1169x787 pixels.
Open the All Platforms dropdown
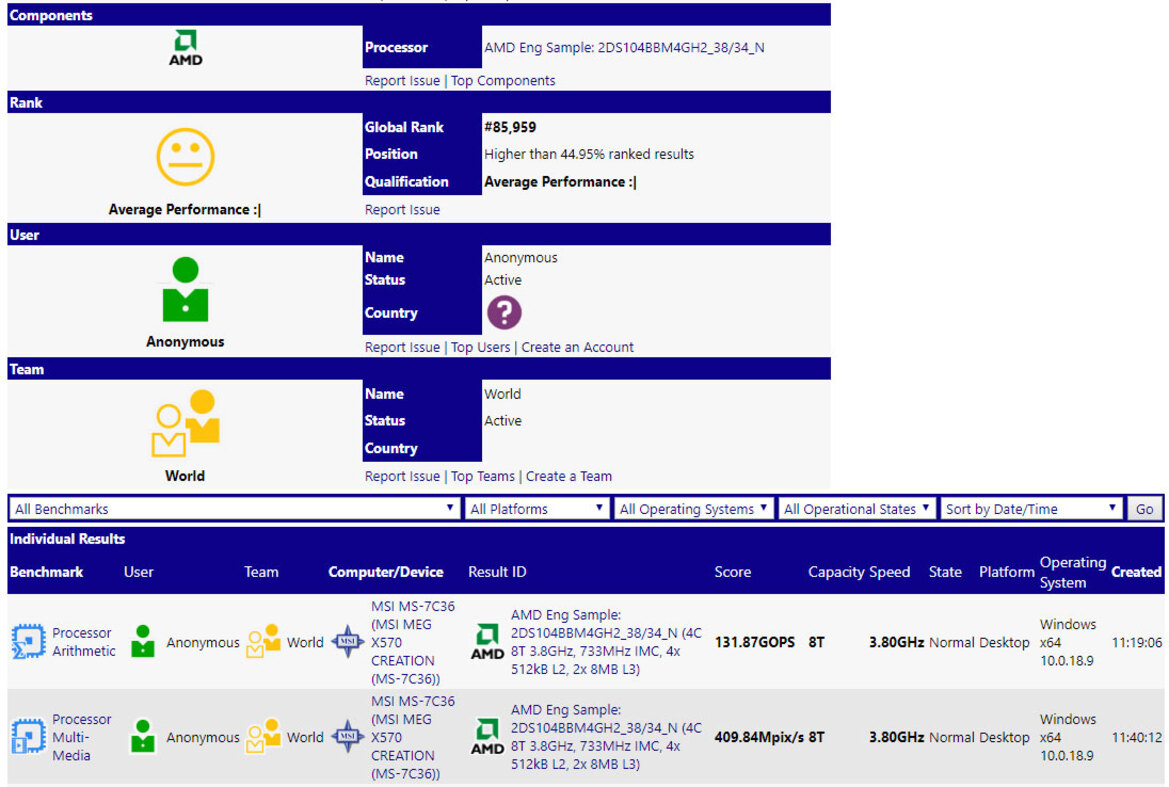tap(537, 509)
